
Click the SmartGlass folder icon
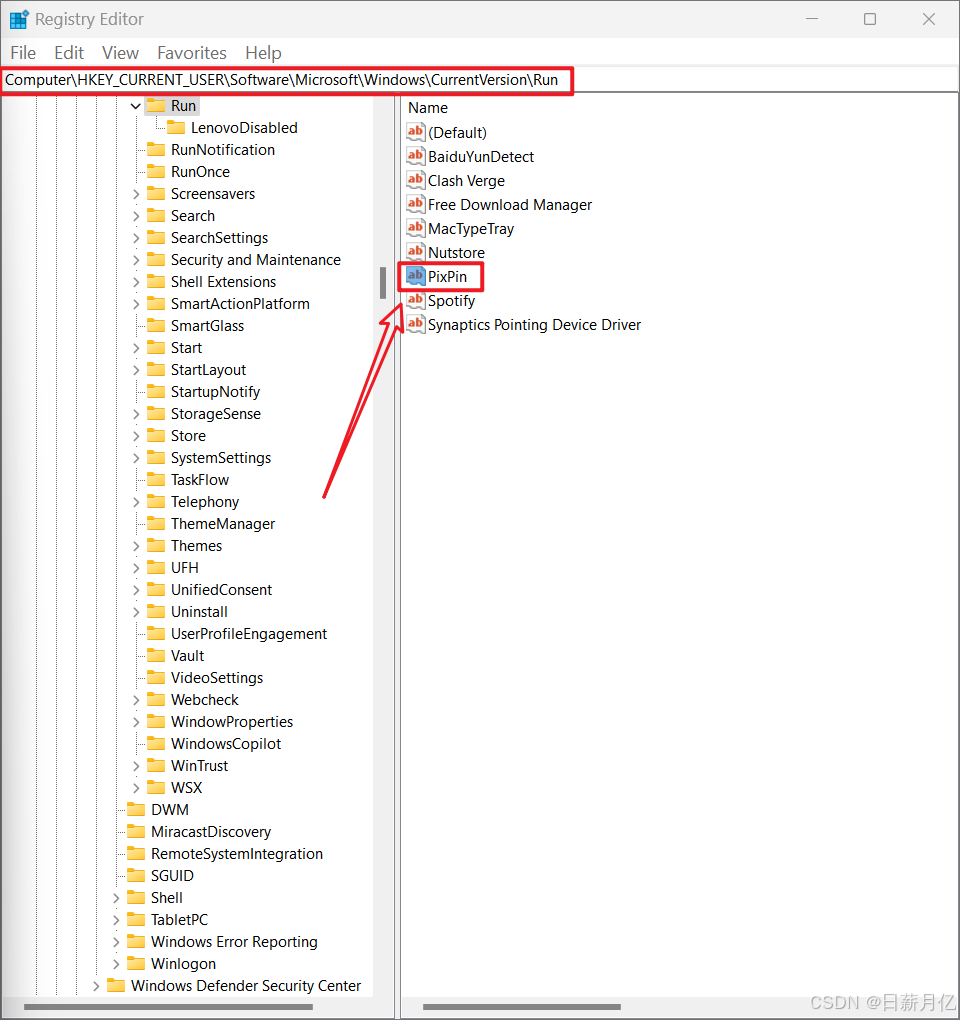pyautogui.click(x=155, y=325)
